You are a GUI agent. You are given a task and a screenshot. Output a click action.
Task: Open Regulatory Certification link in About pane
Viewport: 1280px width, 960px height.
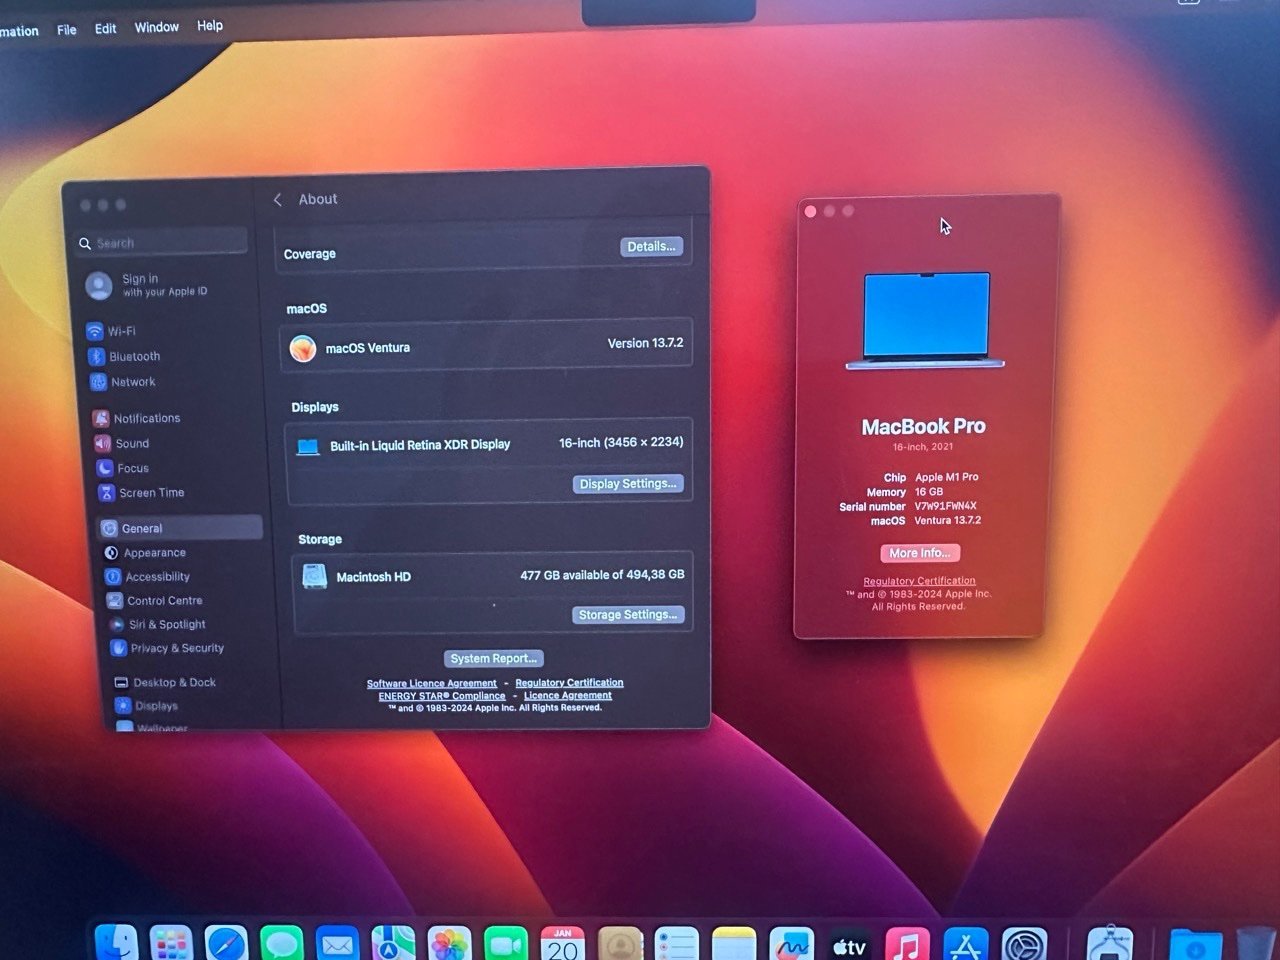[x=569, y=683]
